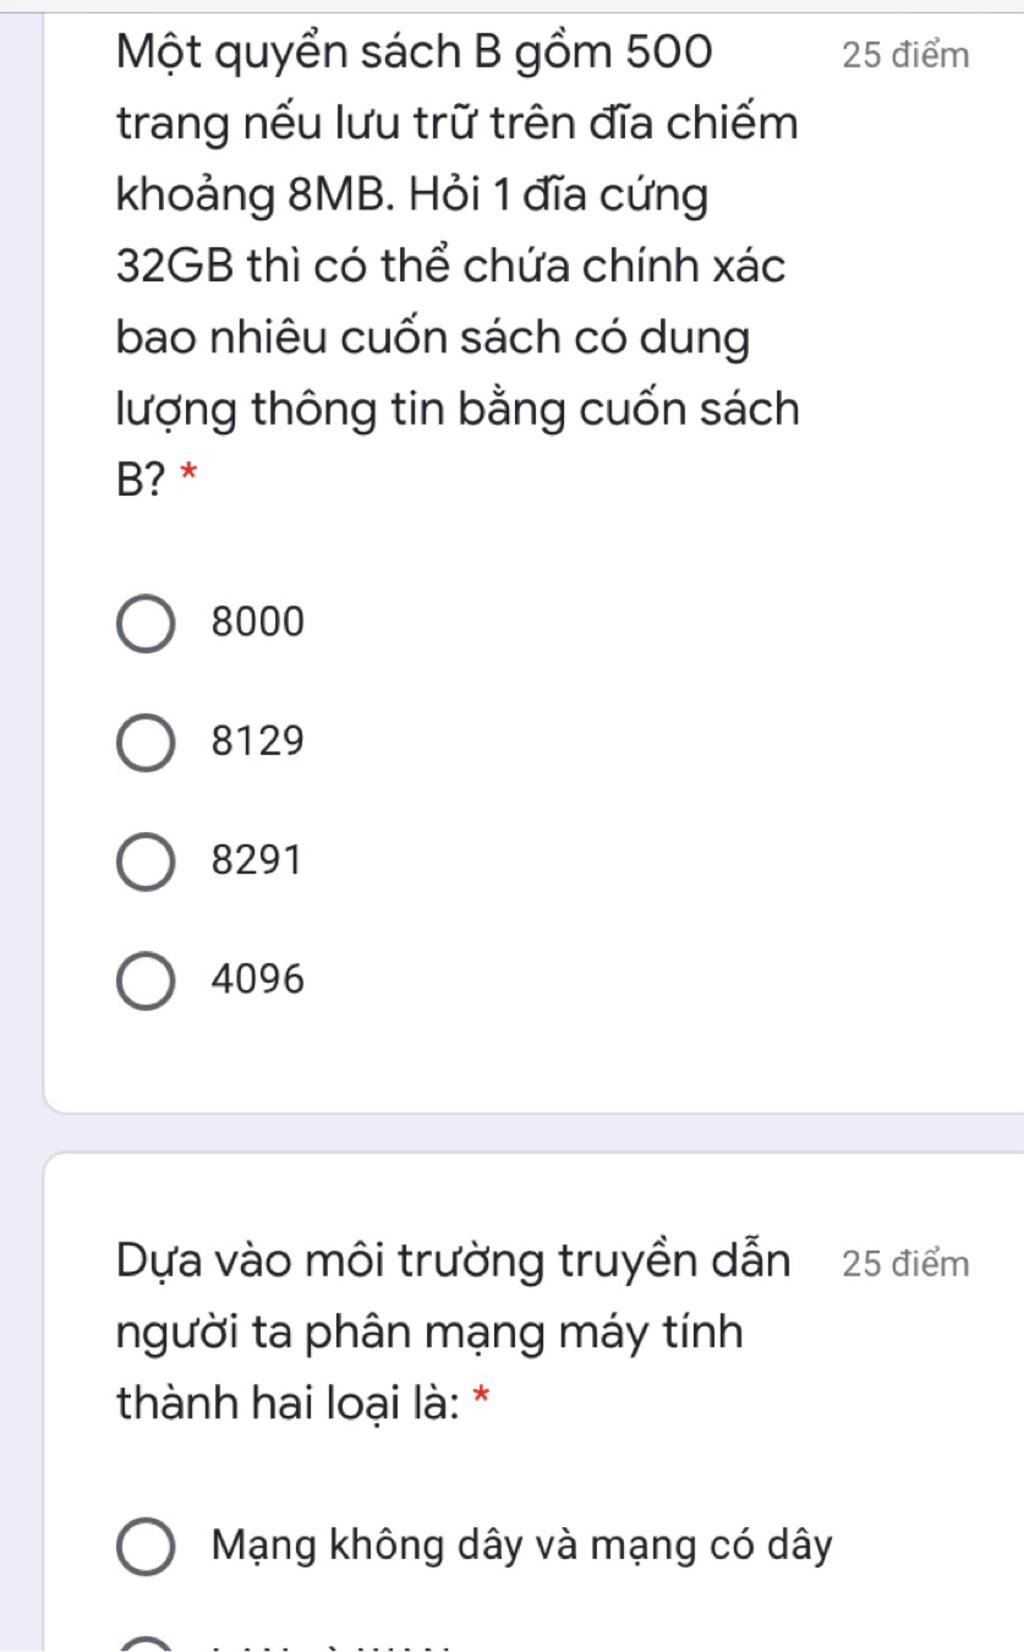Image resolution: width=1024 pixels, height=1652 pixels.
Task: Click the '8291' answer label text
Action: pos(256,860)
